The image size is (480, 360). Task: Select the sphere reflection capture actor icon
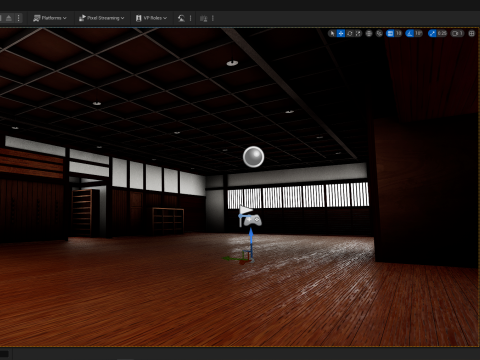point(253,157)
